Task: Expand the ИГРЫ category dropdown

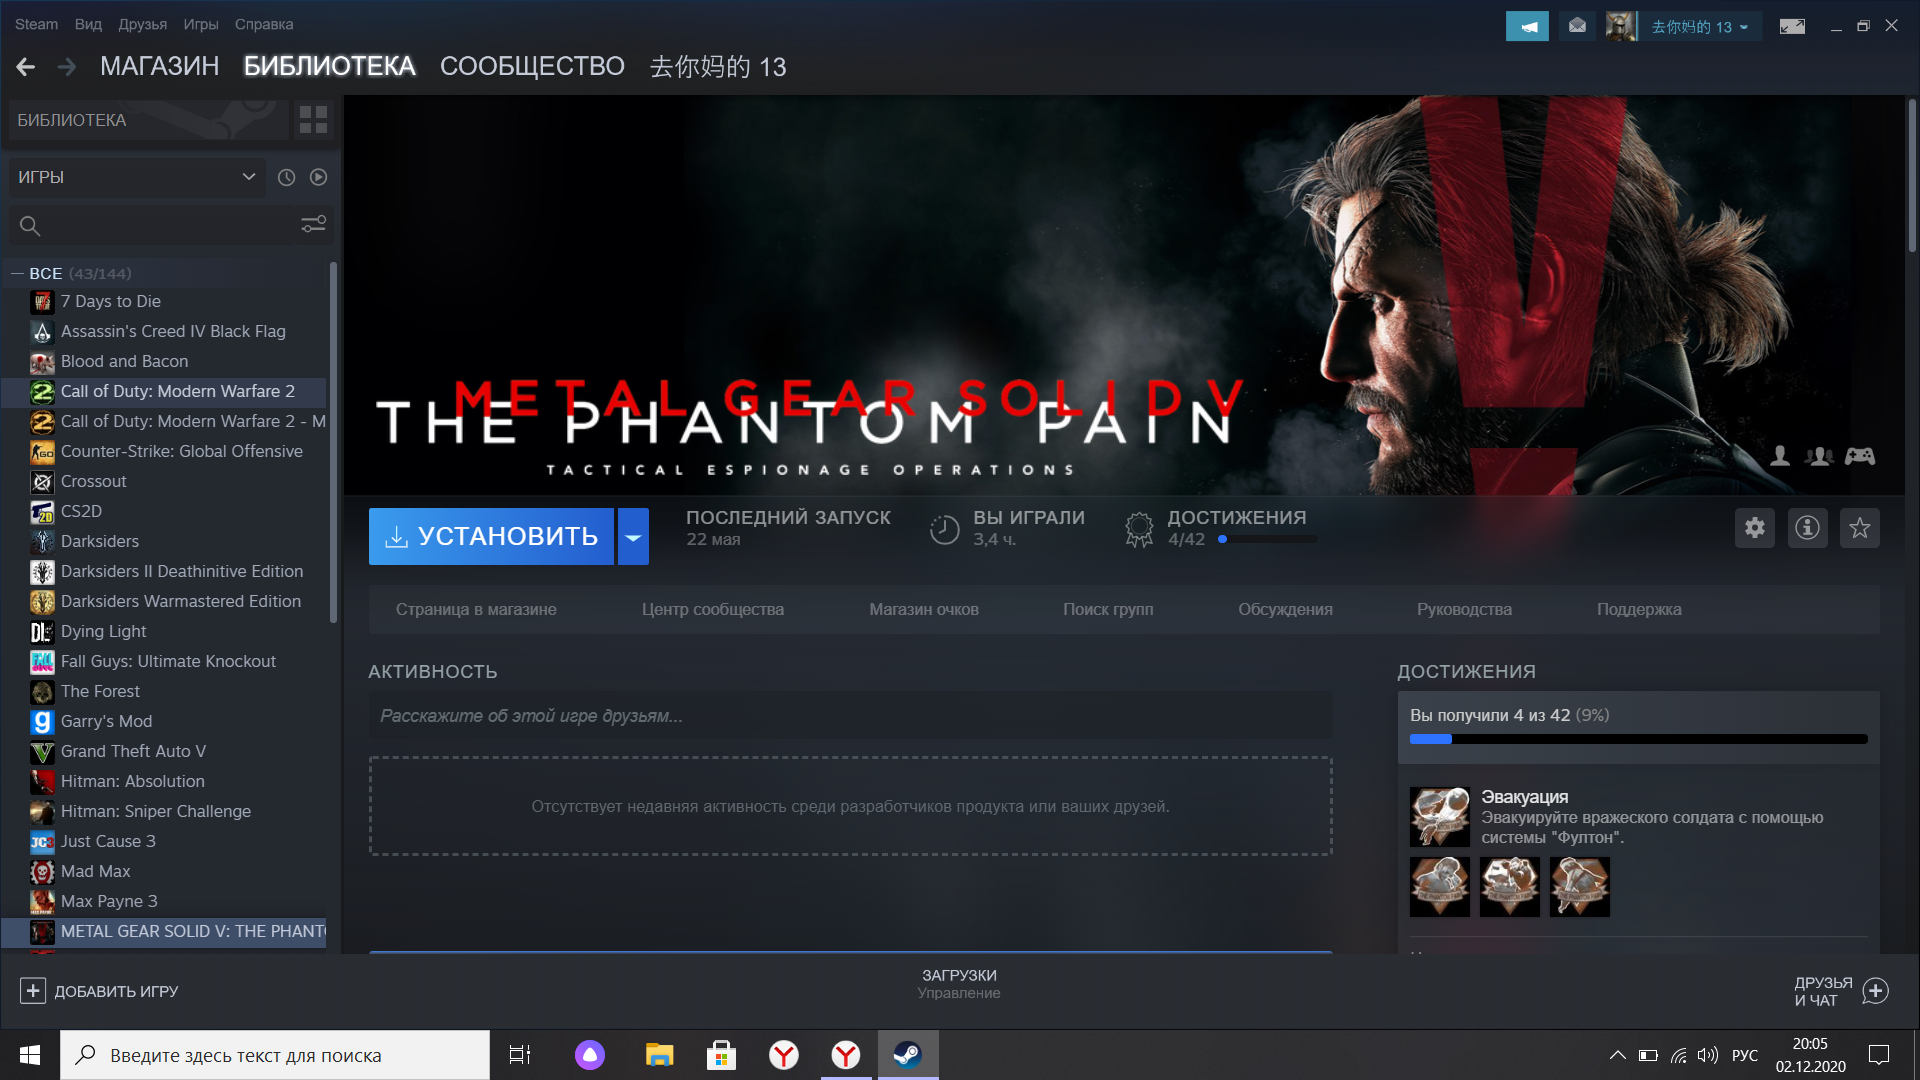Action: pyautogui.click(x=137, y=177)
